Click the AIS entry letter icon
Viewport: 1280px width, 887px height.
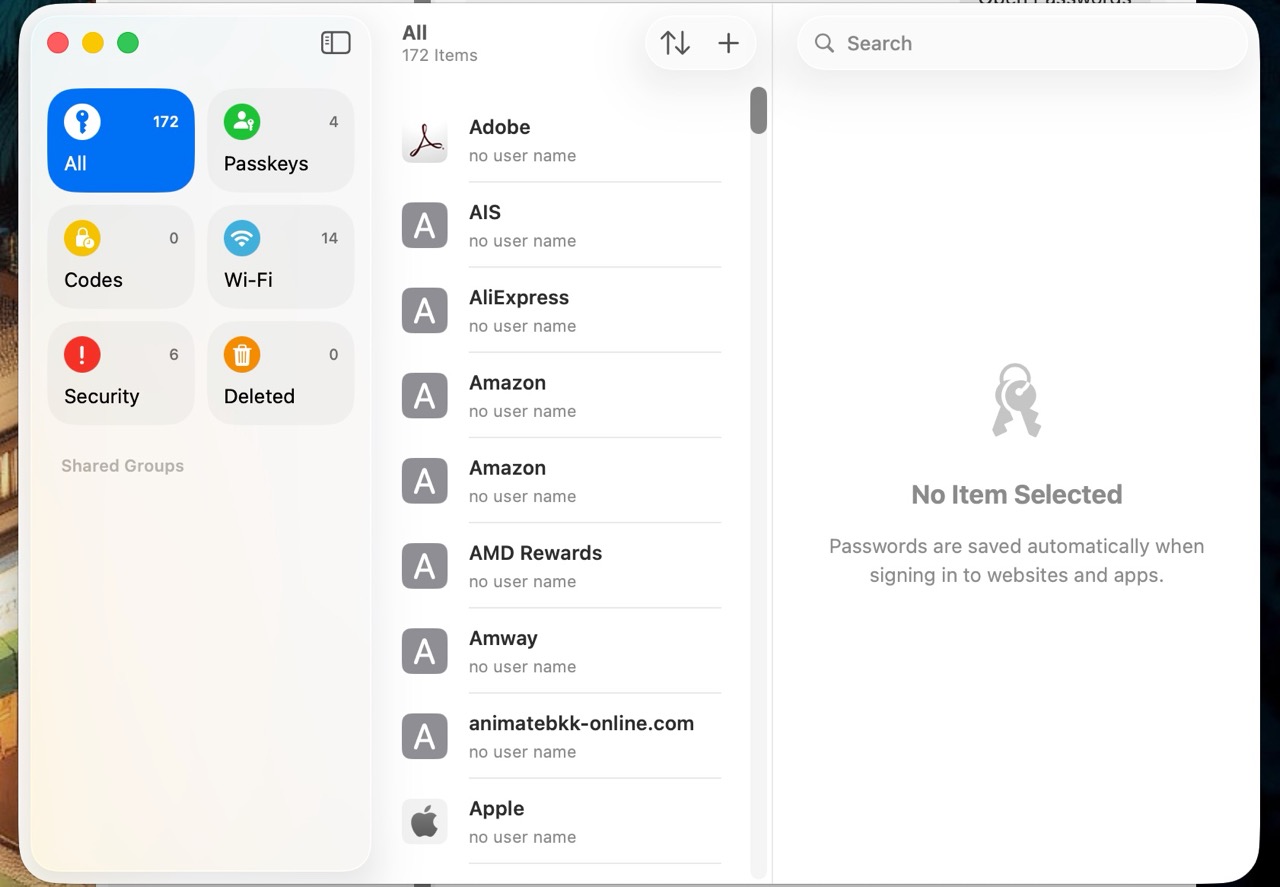pos(424,225)
